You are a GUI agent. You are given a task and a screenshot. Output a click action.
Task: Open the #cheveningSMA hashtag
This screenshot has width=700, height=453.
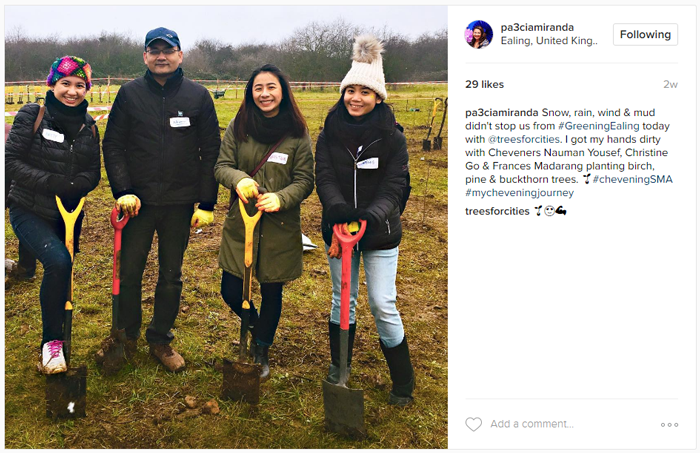[633, 179]
